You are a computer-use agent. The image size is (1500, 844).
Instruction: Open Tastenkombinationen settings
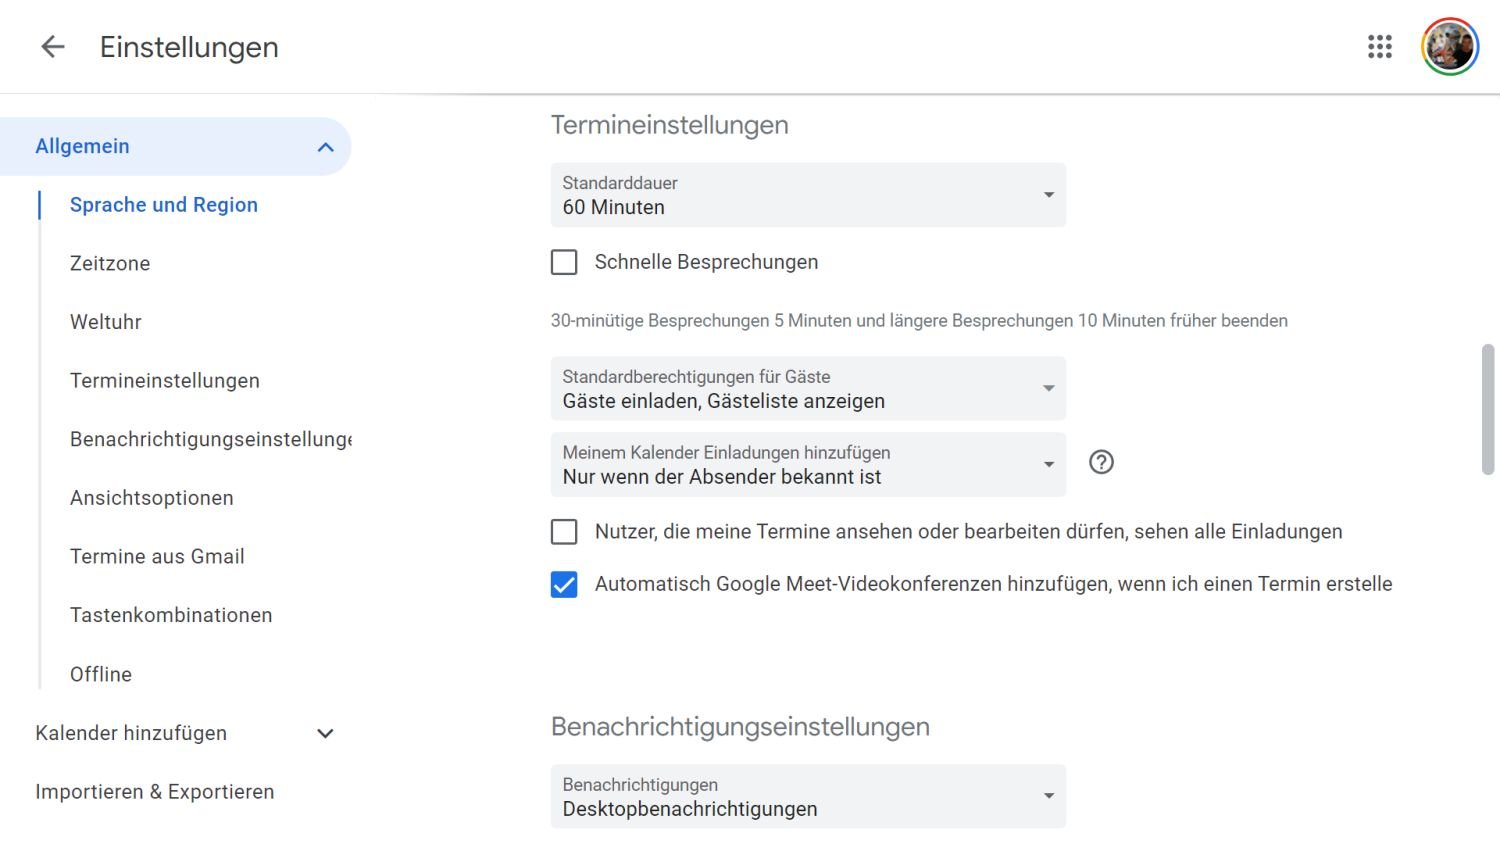(x=171, y=615)
